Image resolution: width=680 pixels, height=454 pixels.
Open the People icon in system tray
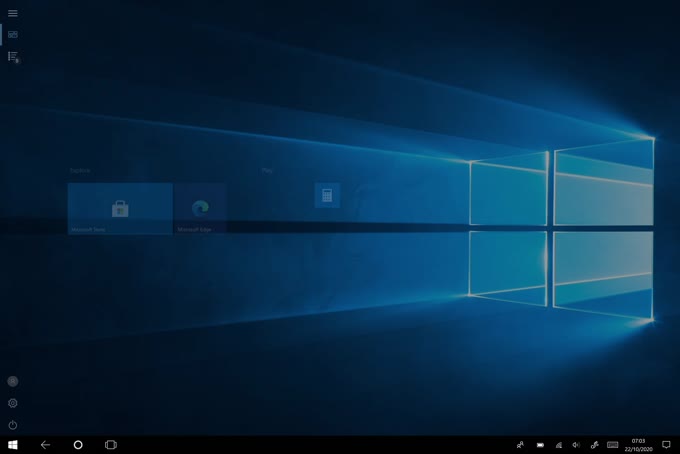tap(520, 444)
